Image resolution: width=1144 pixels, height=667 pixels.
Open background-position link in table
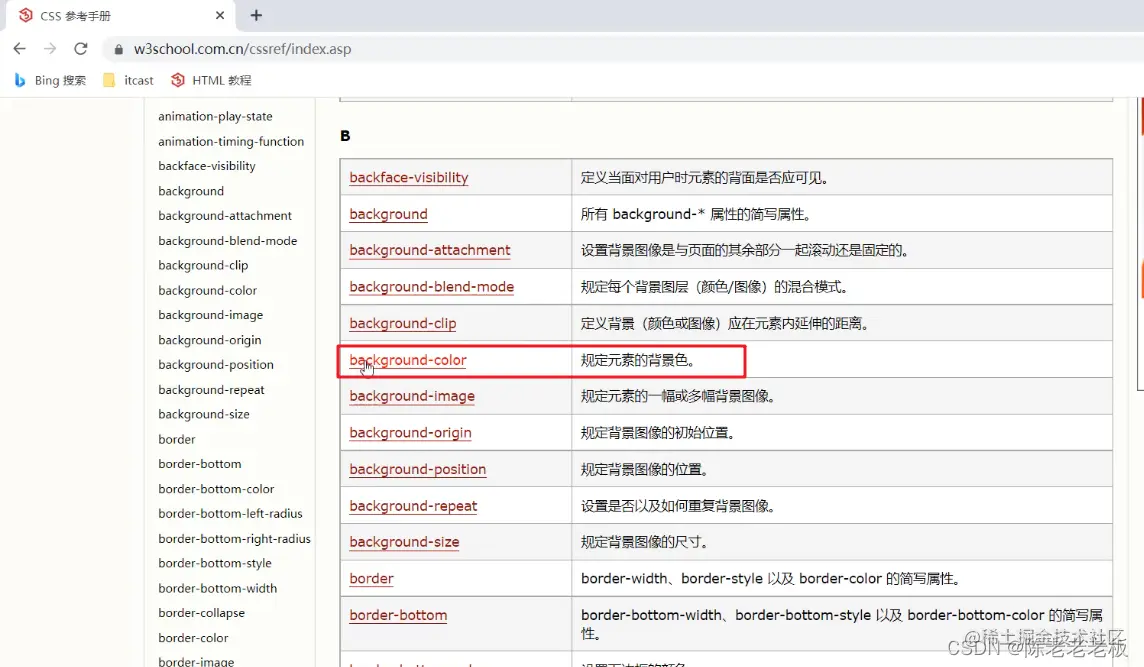pos(417,469)
